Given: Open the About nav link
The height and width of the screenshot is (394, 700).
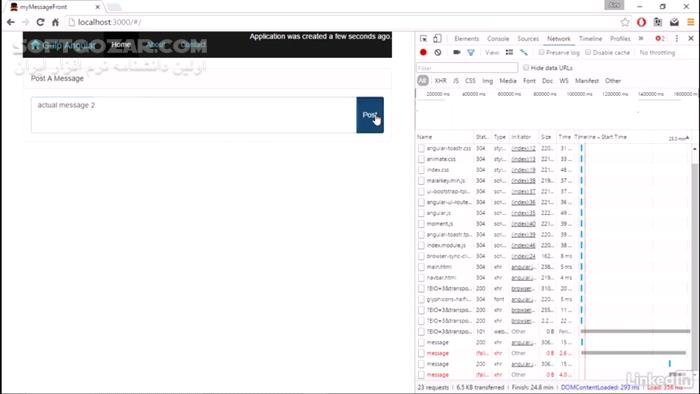Looking at the screenshot, I should click(x=155, y=45).
